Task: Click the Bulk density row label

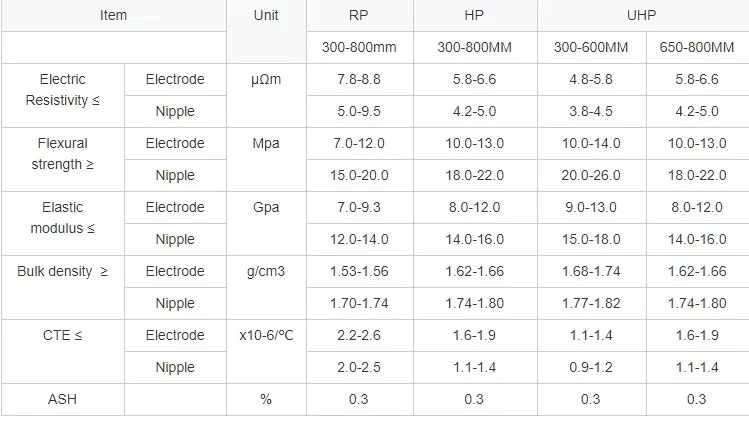Action: [63, 271]
